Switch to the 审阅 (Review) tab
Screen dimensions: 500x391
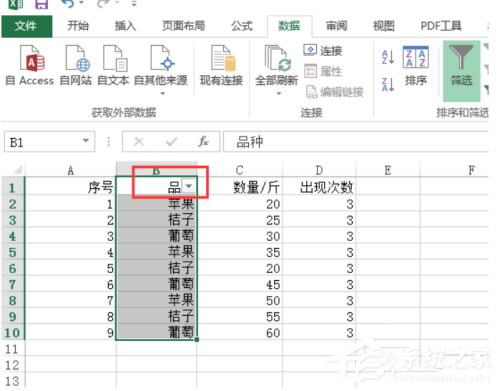[x=336, y=26]
